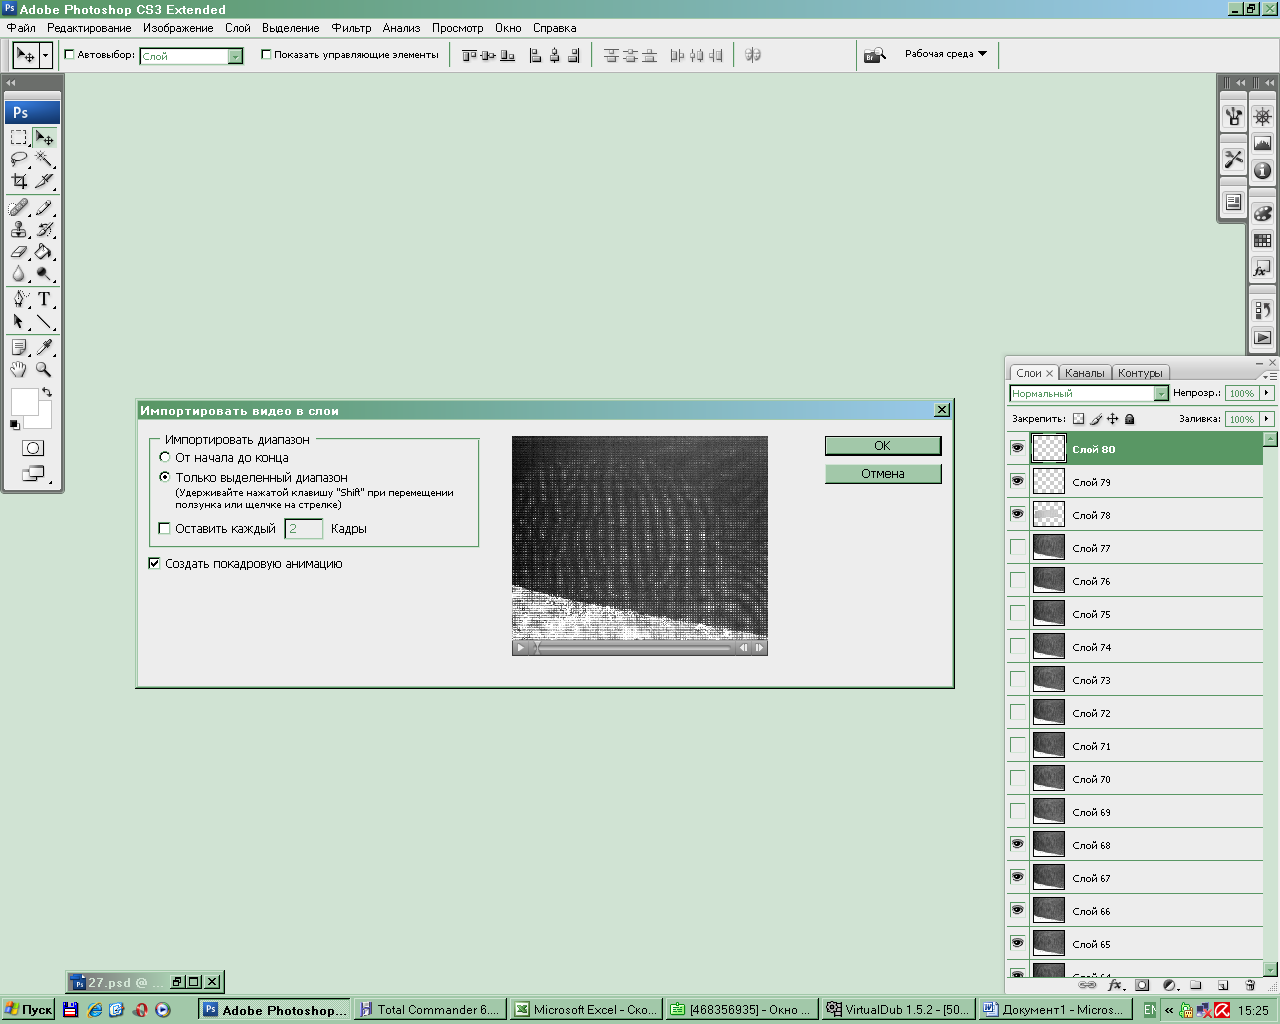Select the Magic Wand tool

click(x=44, y=159)
